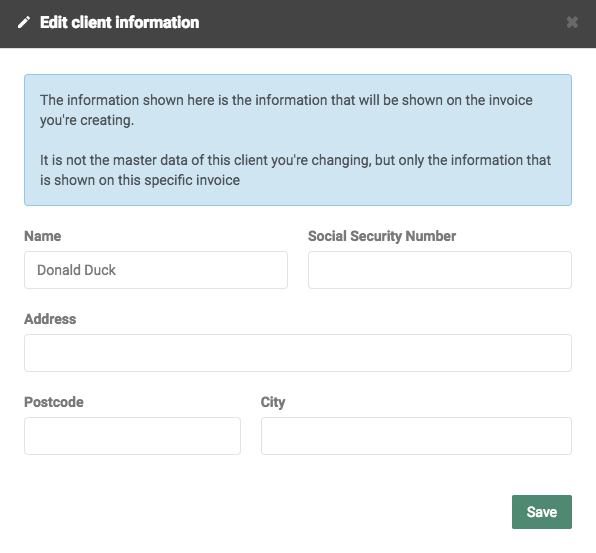Focus the Postcode input field
The width and height of the screenshot is (596, 553).
point(132,436)
